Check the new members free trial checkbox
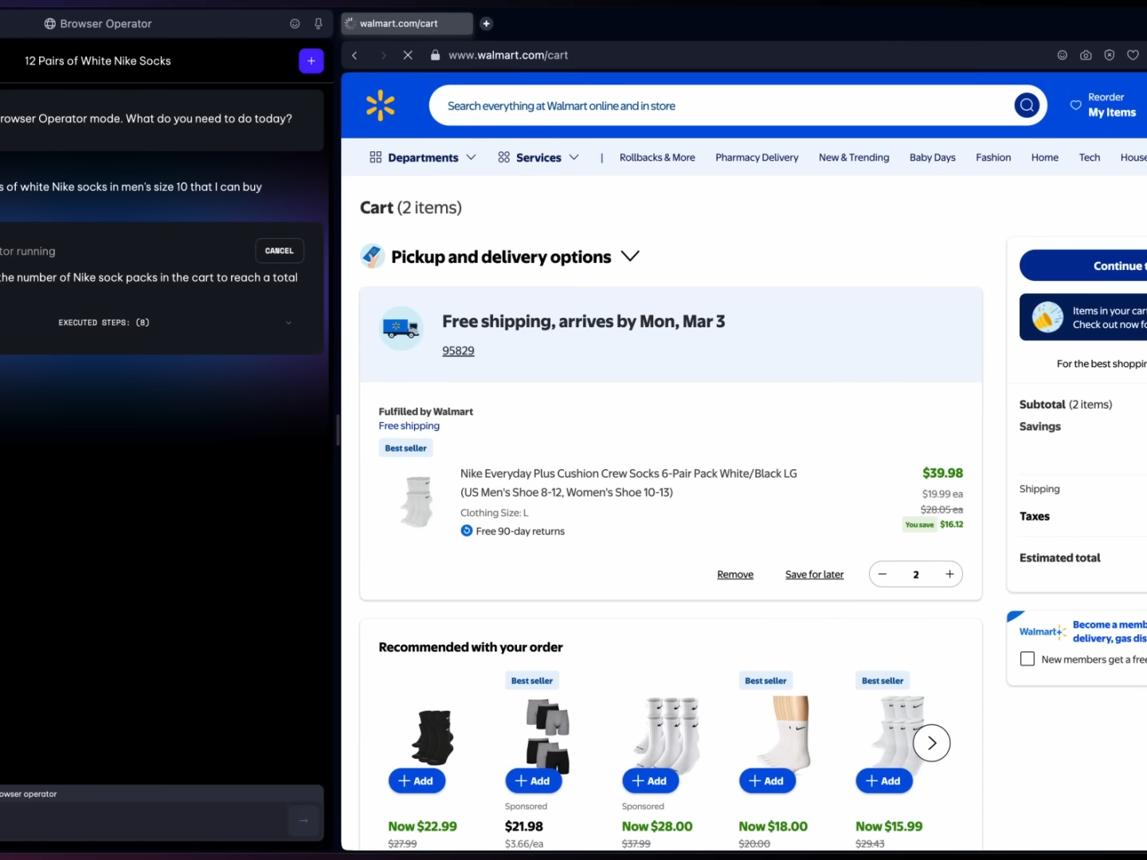Image resolution: width=1147 pixels, height=860 pixels. tap(1027, 659)
